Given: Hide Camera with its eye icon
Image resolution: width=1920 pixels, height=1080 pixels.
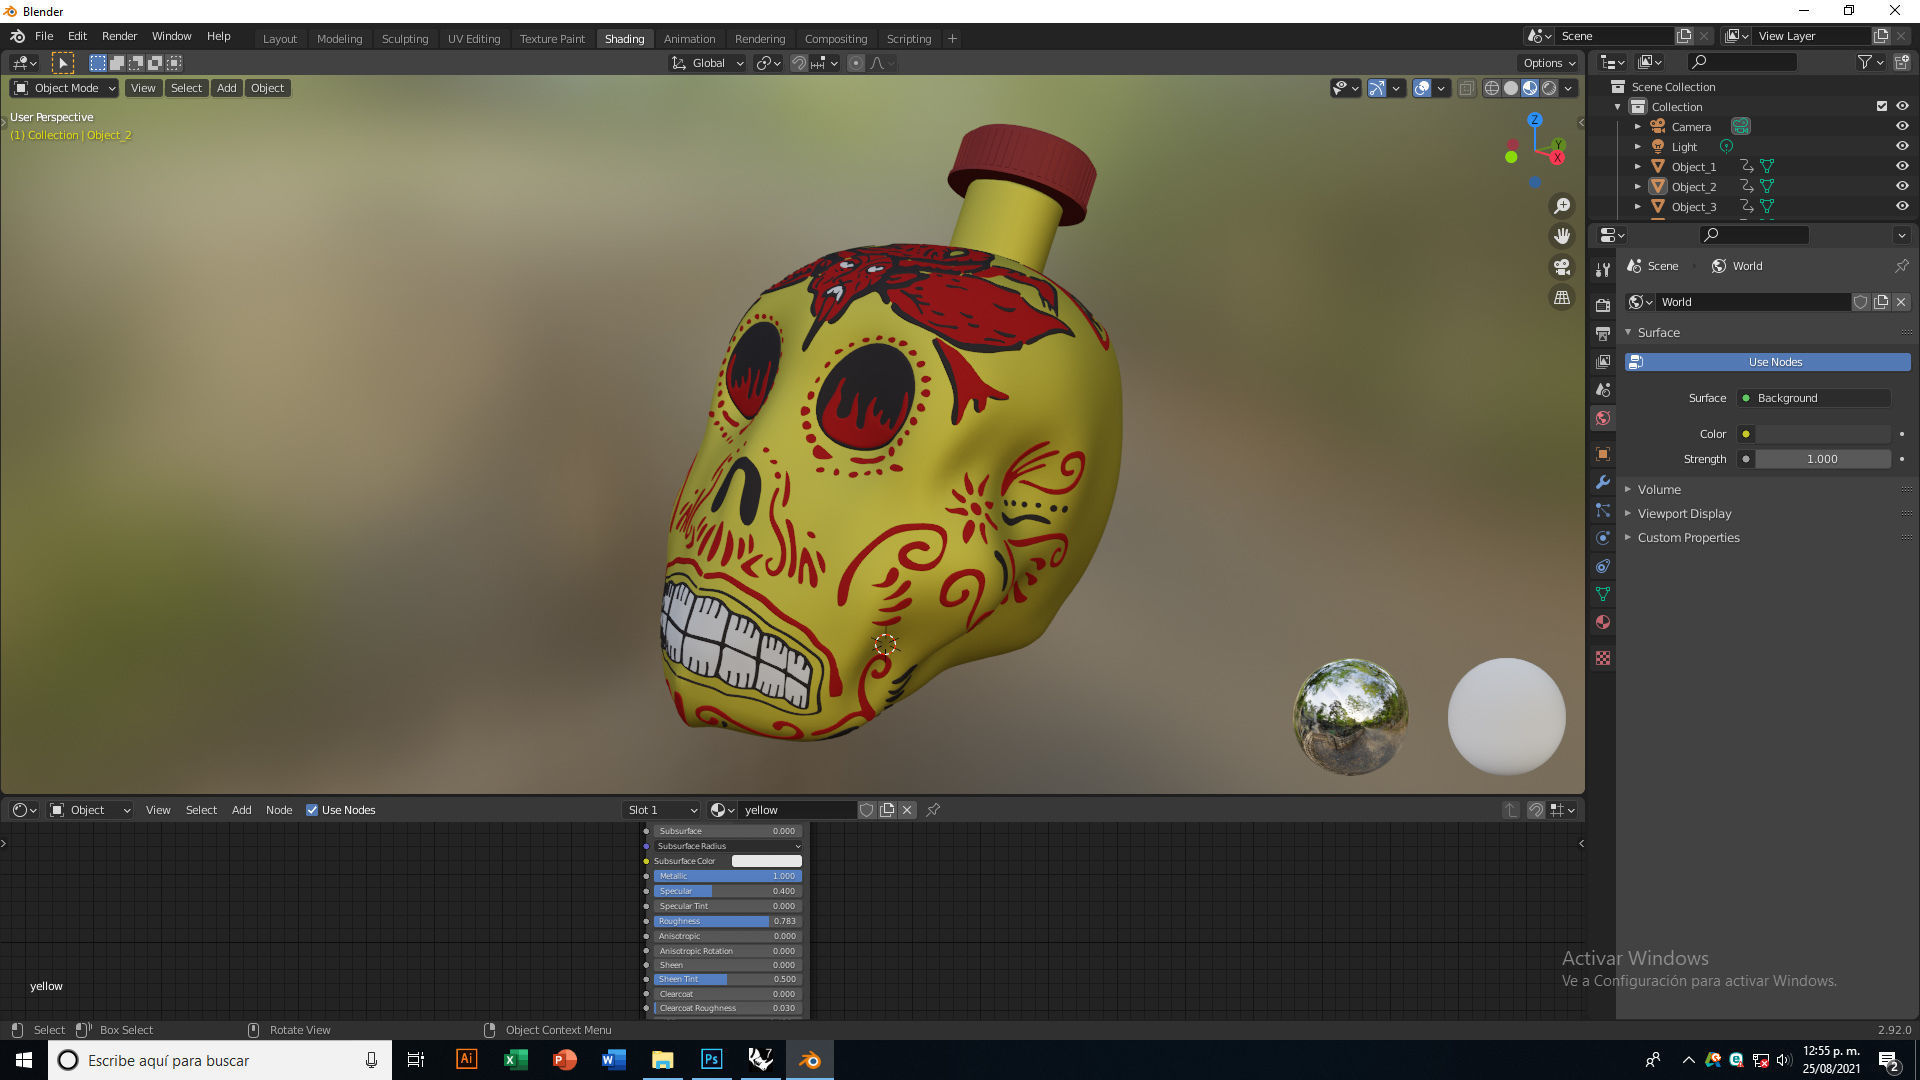Looking at the screenshot, I should click(1902, 127).
